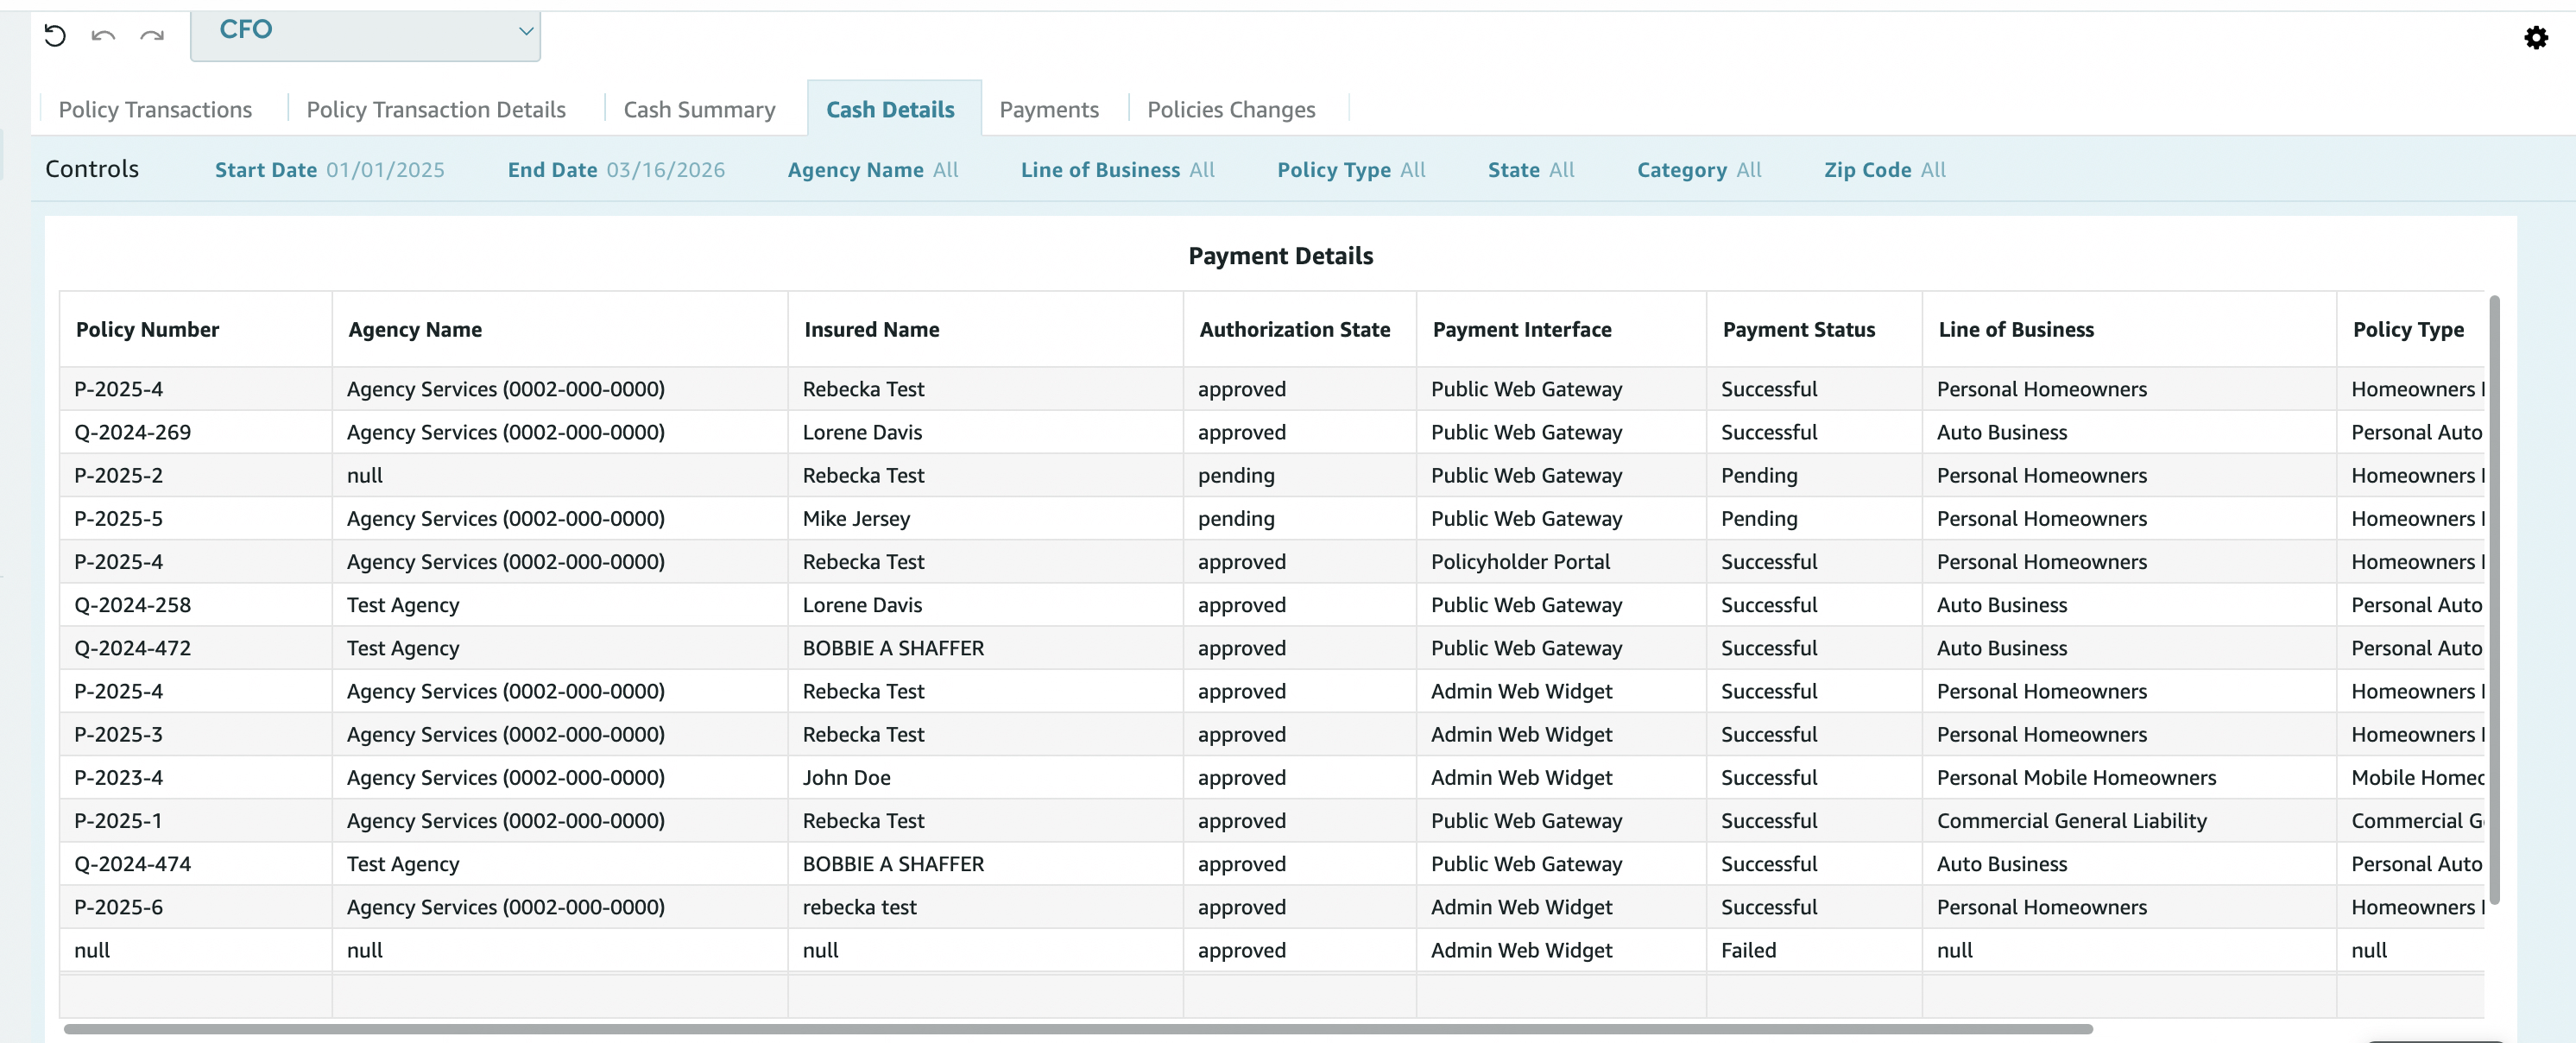Select the Q-2024-472 policy number cell
This screenshot has width=2576, height=1043.
(132, 648)
